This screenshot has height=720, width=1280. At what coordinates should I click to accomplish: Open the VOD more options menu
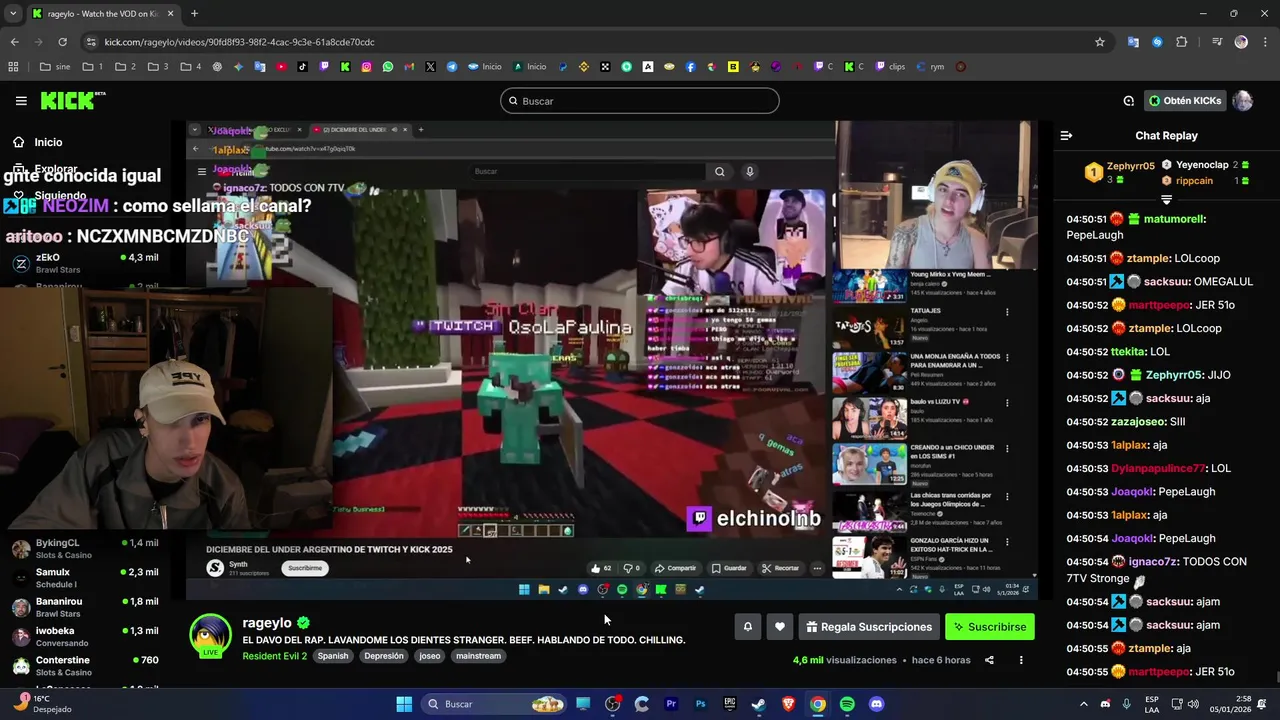tap(1021, 660)
